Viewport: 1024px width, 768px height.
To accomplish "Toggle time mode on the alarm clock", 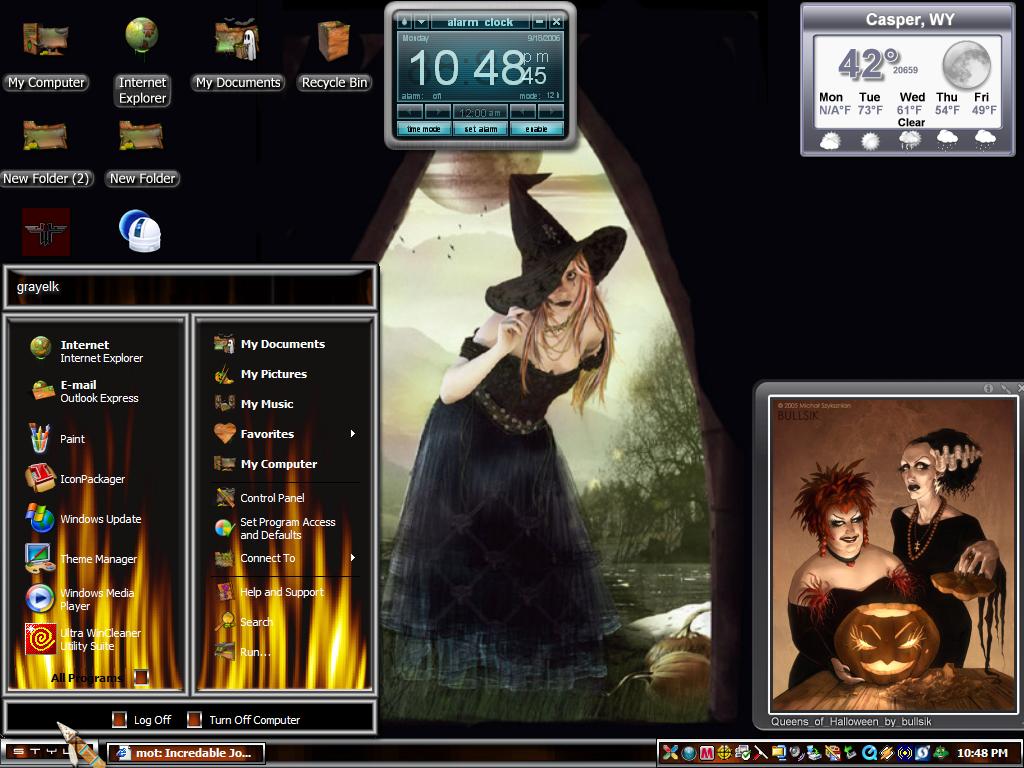I will point(423,129).
